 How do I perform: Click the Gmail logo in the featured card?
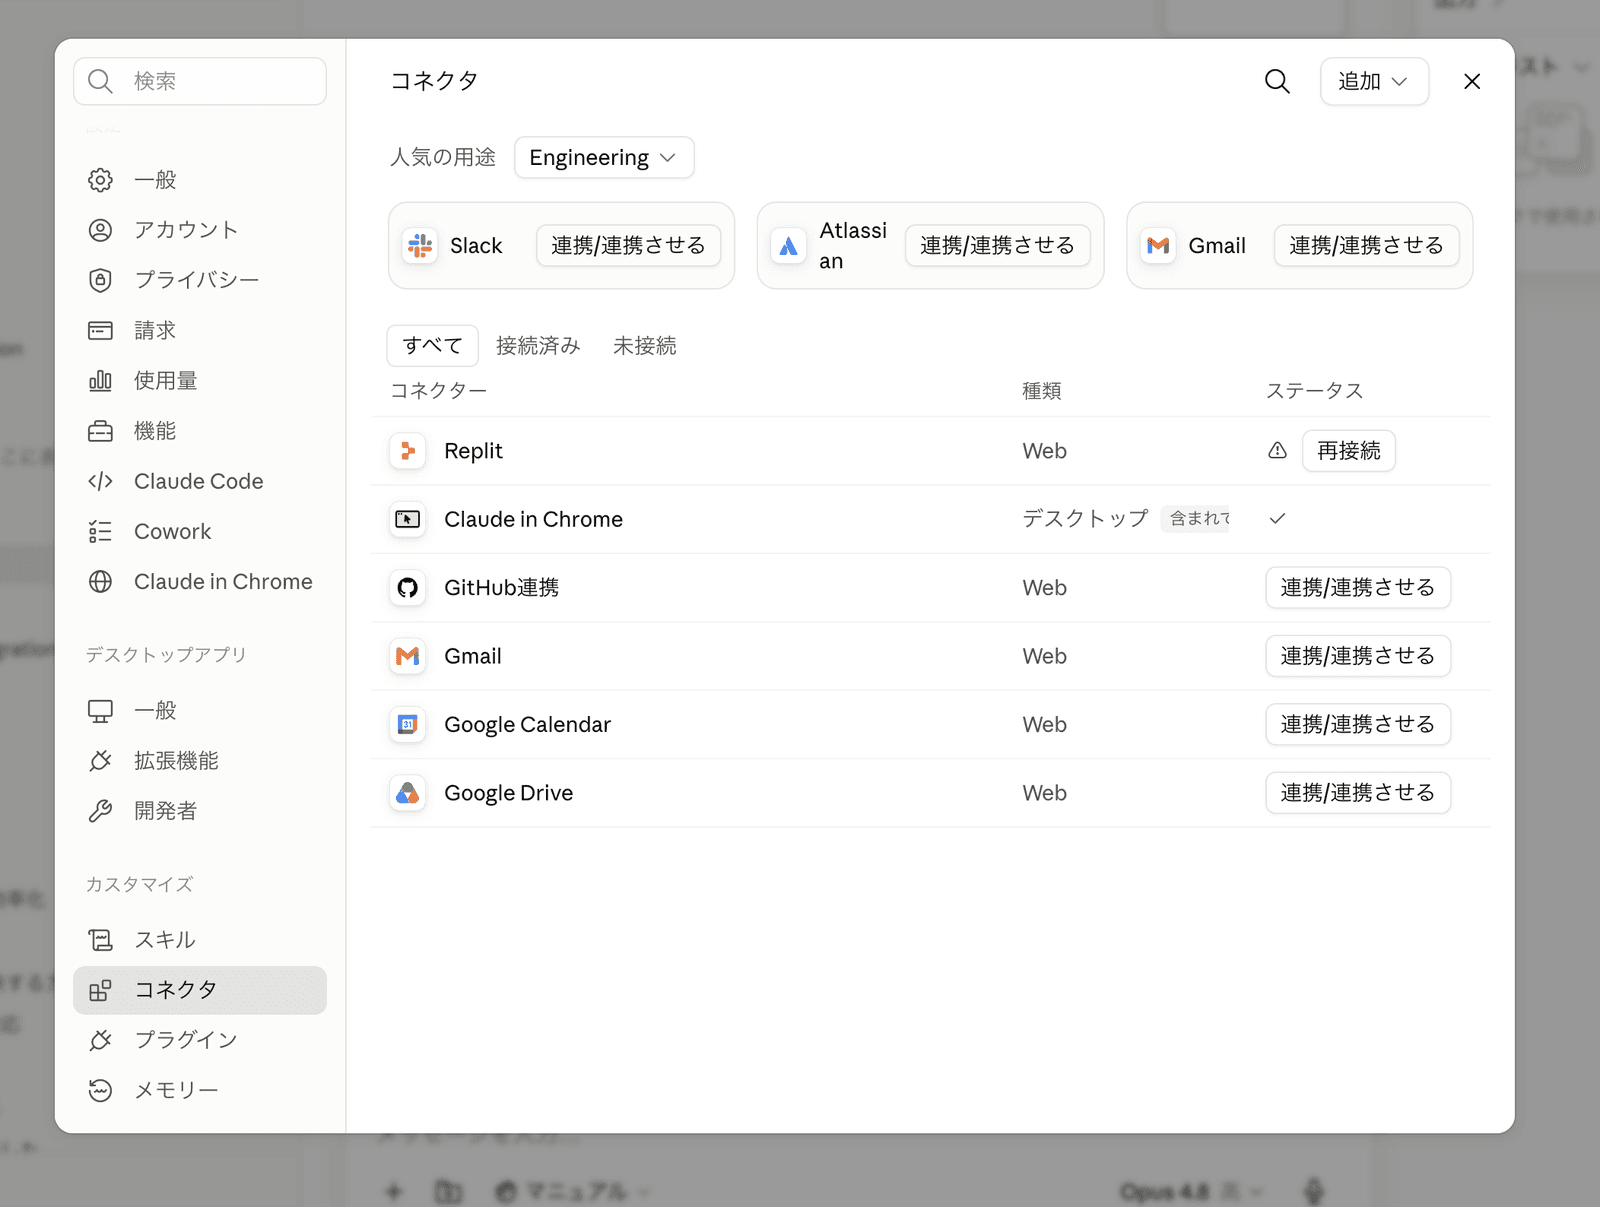click(x=1158, y=245)
